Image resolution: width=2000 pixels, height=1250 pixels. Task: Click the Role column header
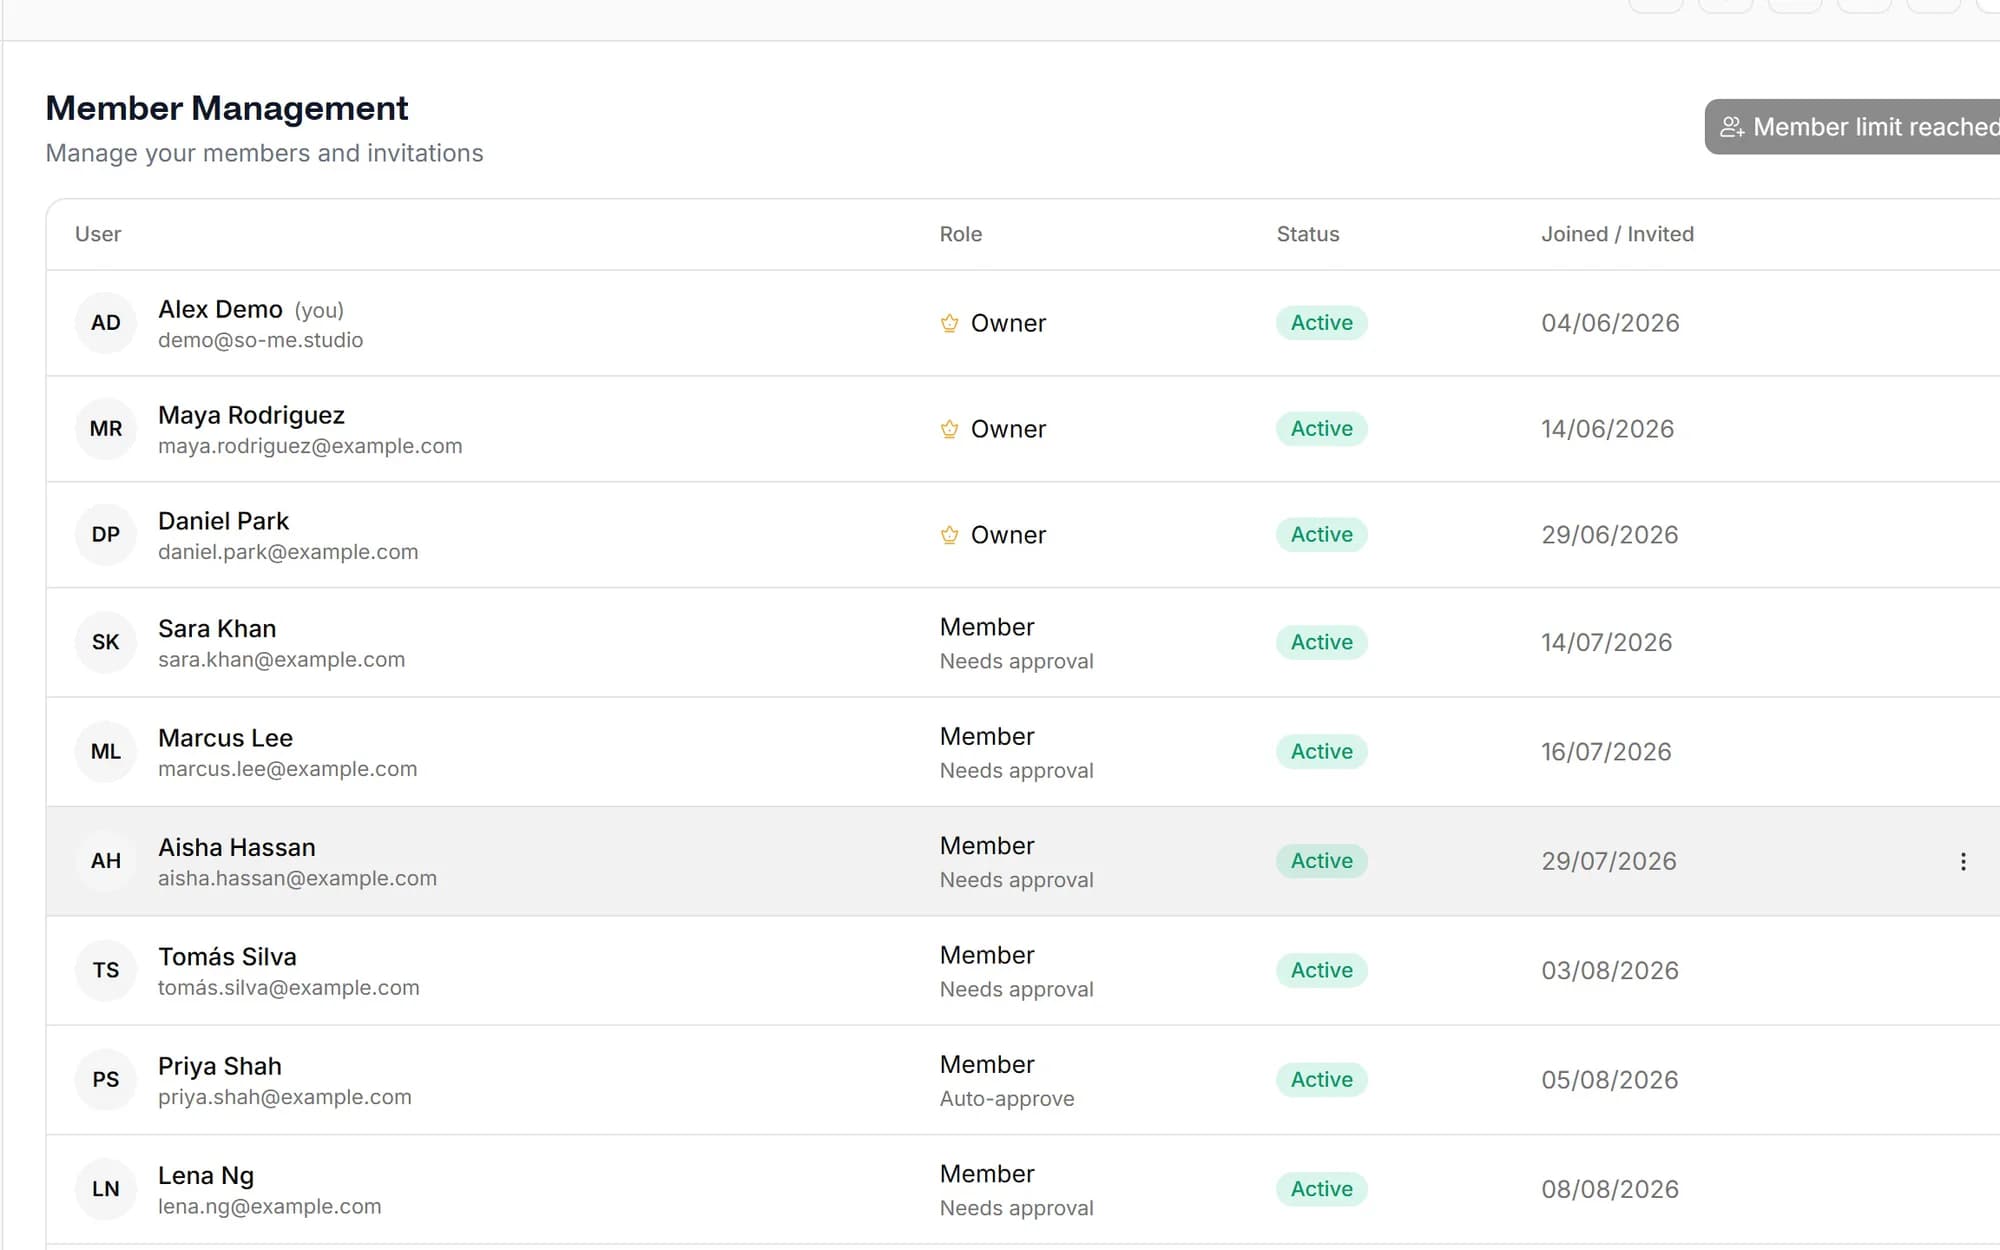[961, 234]
